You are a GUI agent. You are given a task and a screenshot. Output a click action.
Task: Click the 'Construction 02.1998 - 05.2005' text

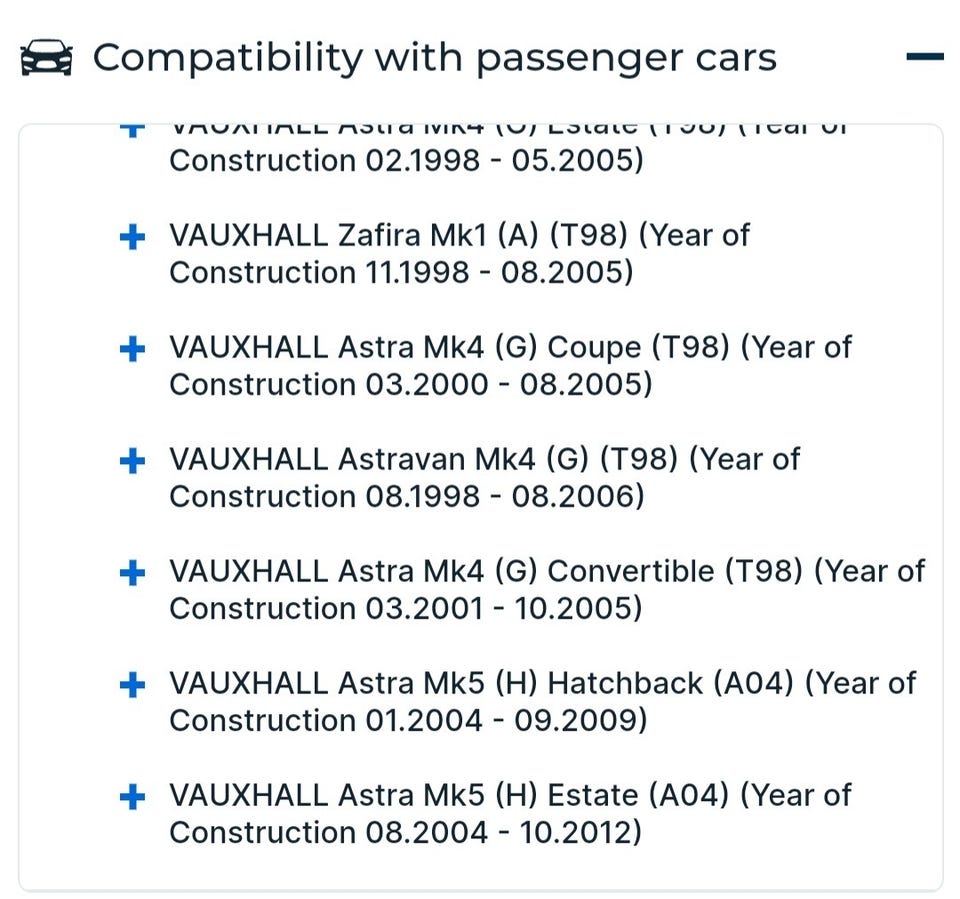pos(406,161)
